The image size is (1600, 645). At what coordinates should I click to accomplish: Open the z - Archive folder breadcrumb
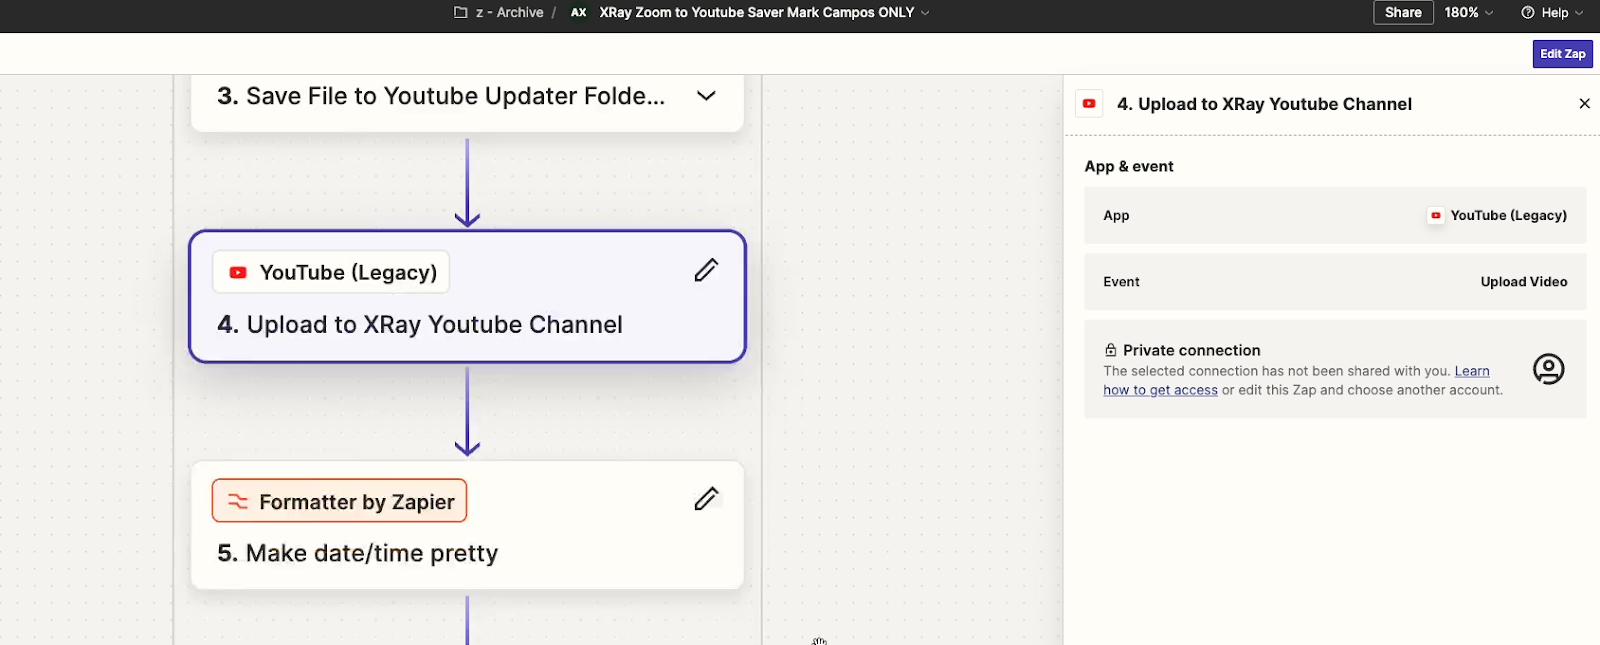(499, 12)
